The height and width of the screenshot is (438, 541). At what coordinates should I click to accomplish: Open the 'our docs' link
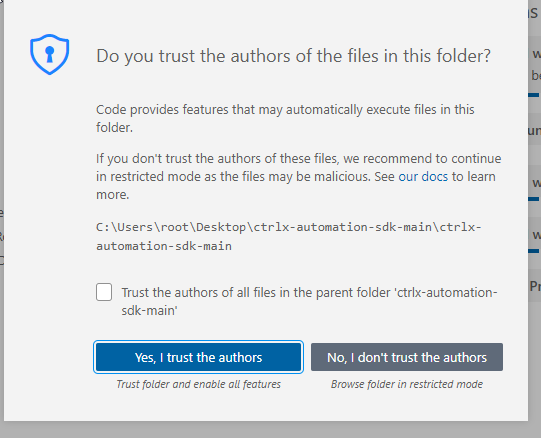point(423,177)
